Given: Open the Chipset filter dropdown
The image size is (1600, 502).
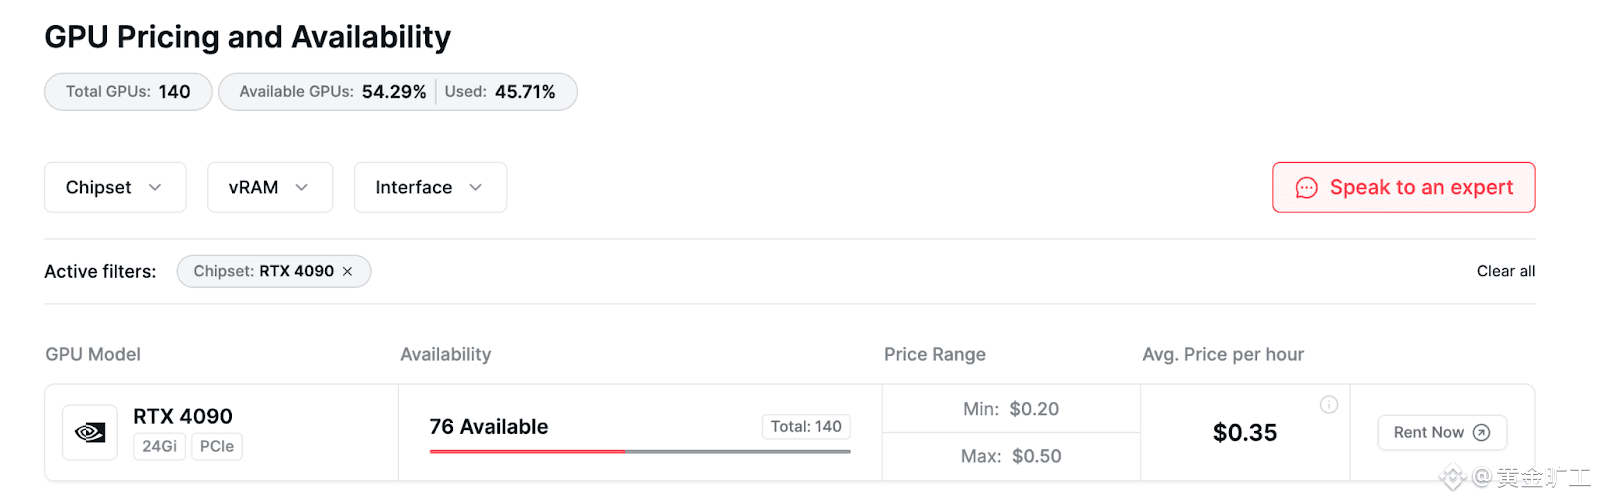Looking at the screenshot, I should (115, 187).
